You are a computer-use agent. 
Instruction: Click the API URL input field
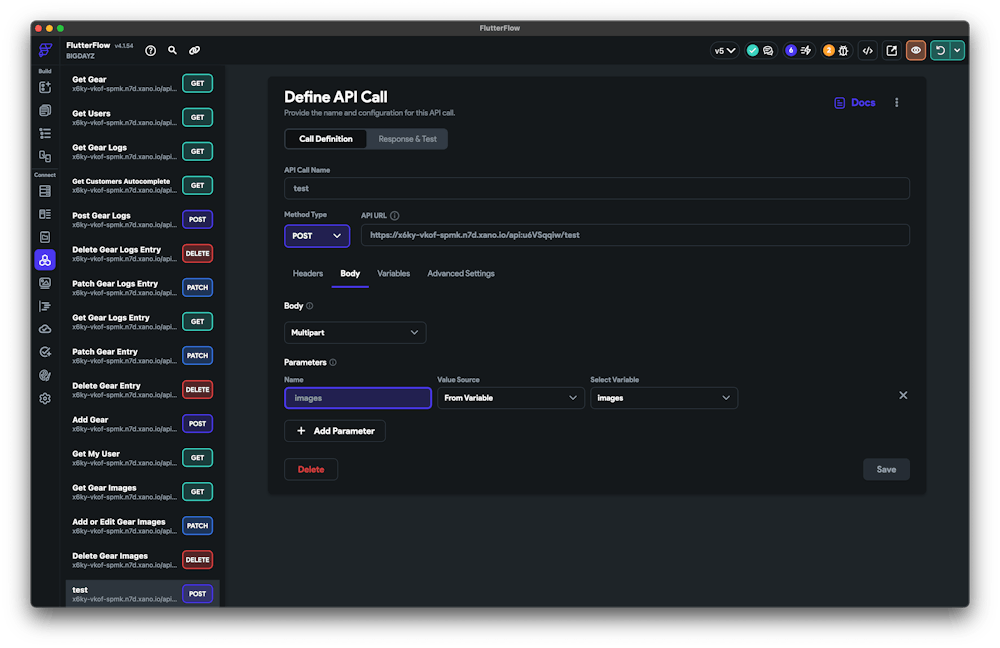pyautogui.click(x=635, y=235)
